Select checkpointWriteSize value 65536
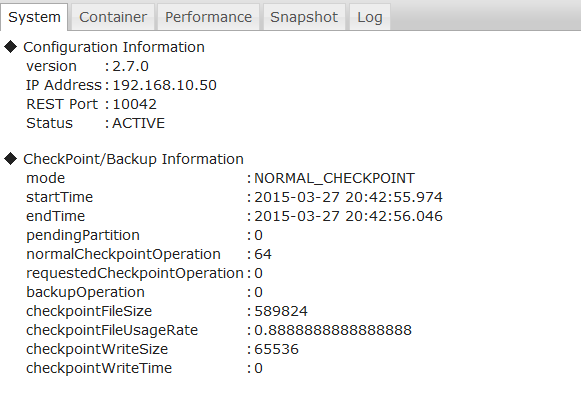The image size is (581, 413). (276, 349)
